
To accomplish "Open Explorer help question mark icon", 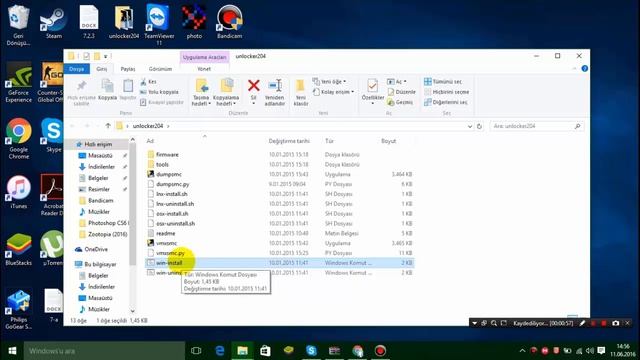I will click(584, 69).
